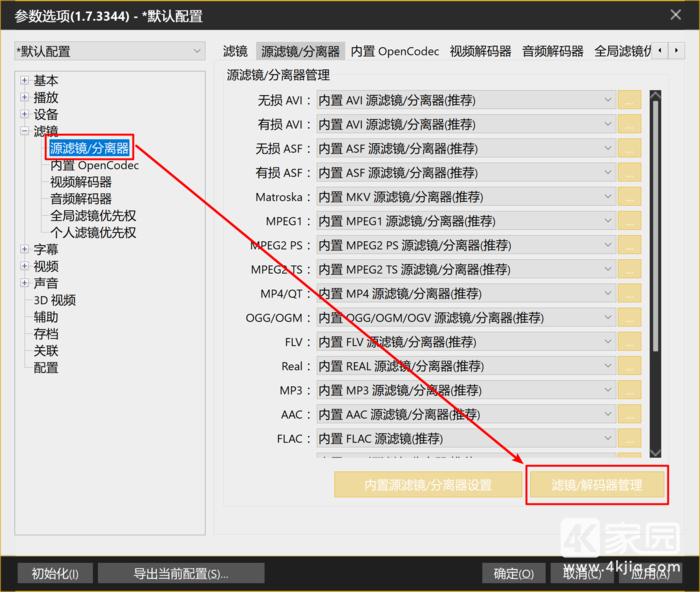This screenshot has width=700, height=592.
Task: Switch to the 视频解码器 tab
Action: point(480,51)
